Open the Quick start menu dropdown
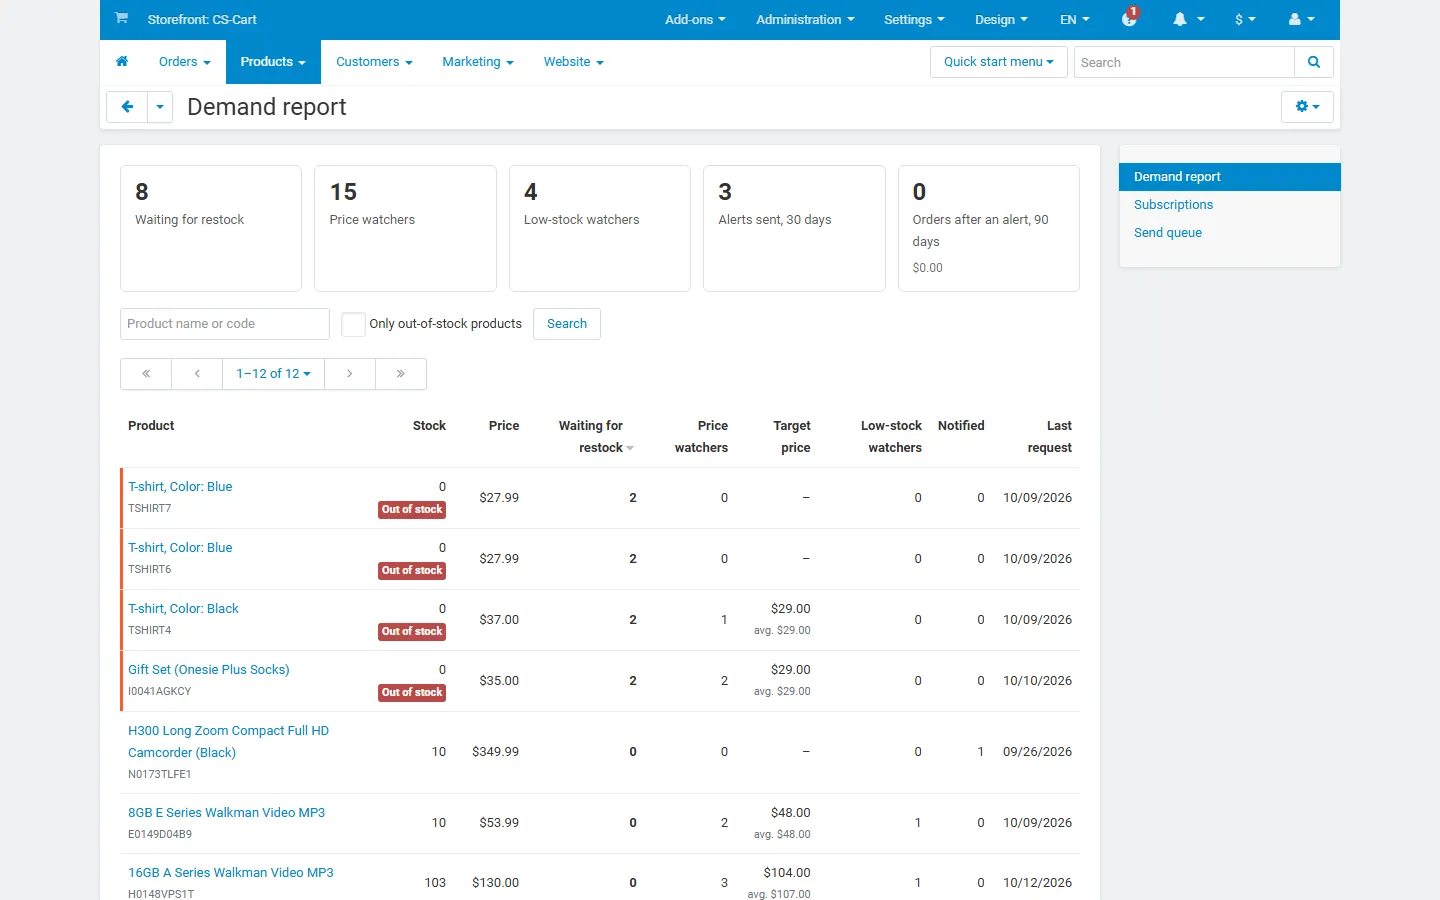 click(999, 62)
